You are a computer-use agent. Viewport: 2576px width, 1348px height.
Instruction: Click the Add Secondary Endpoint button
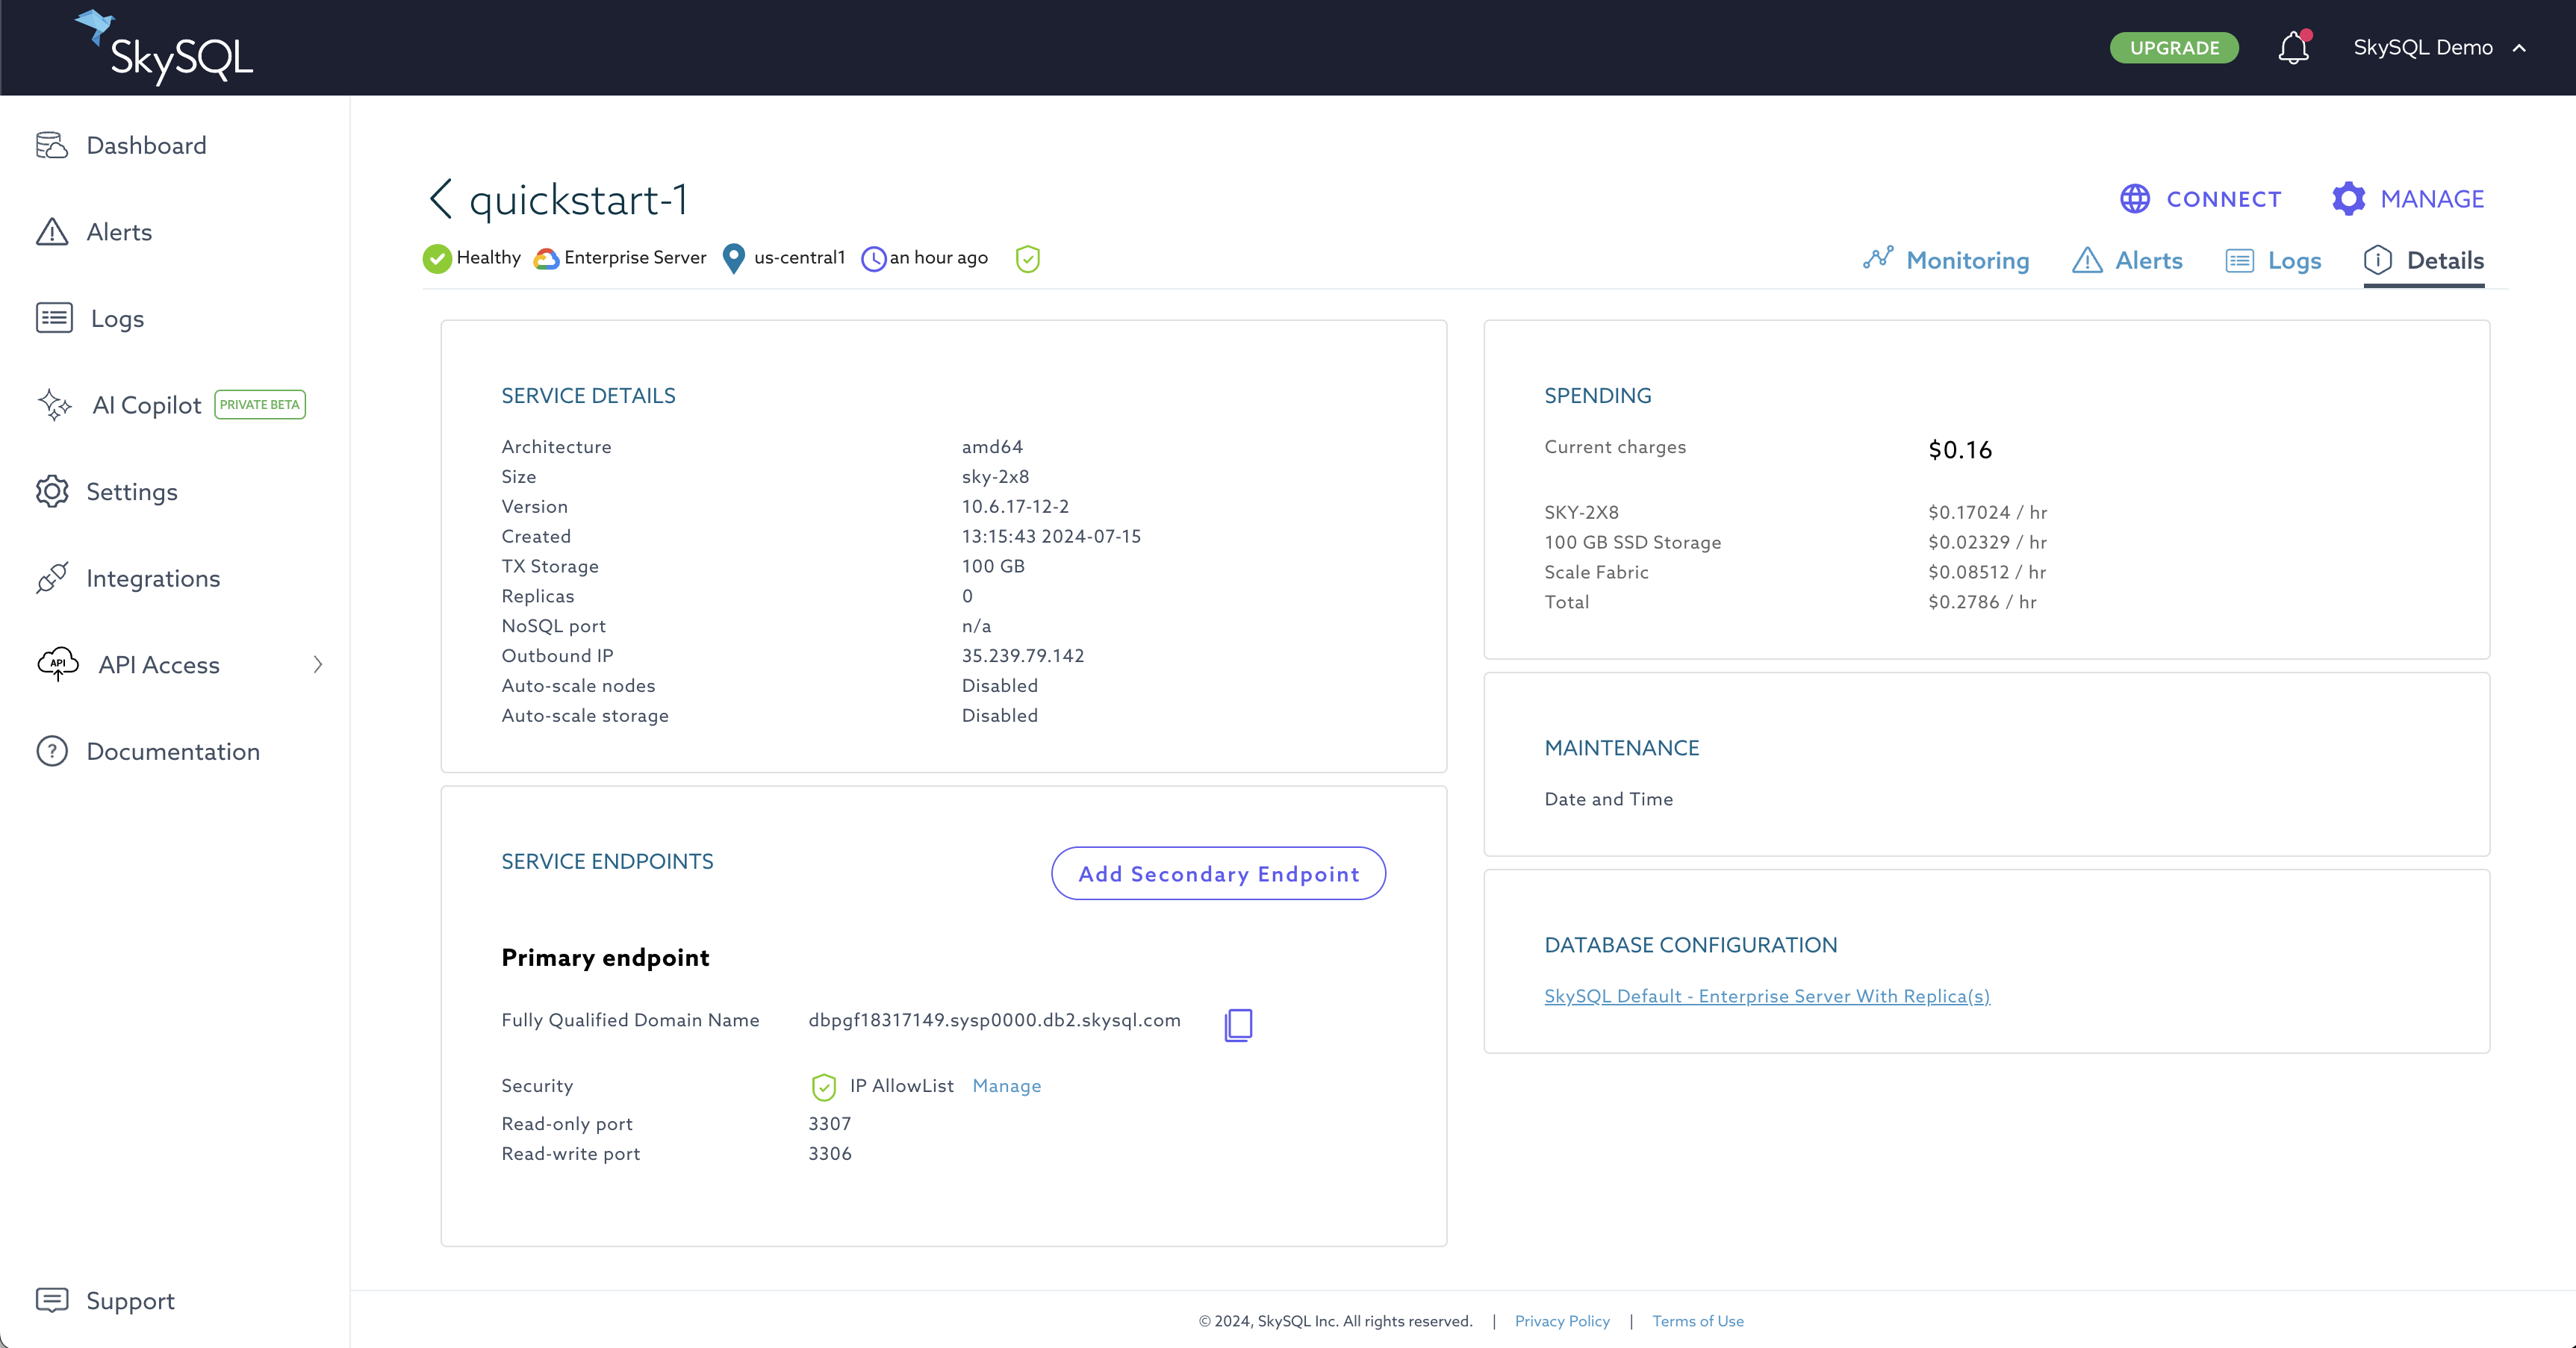click(x=1218, y=873)
